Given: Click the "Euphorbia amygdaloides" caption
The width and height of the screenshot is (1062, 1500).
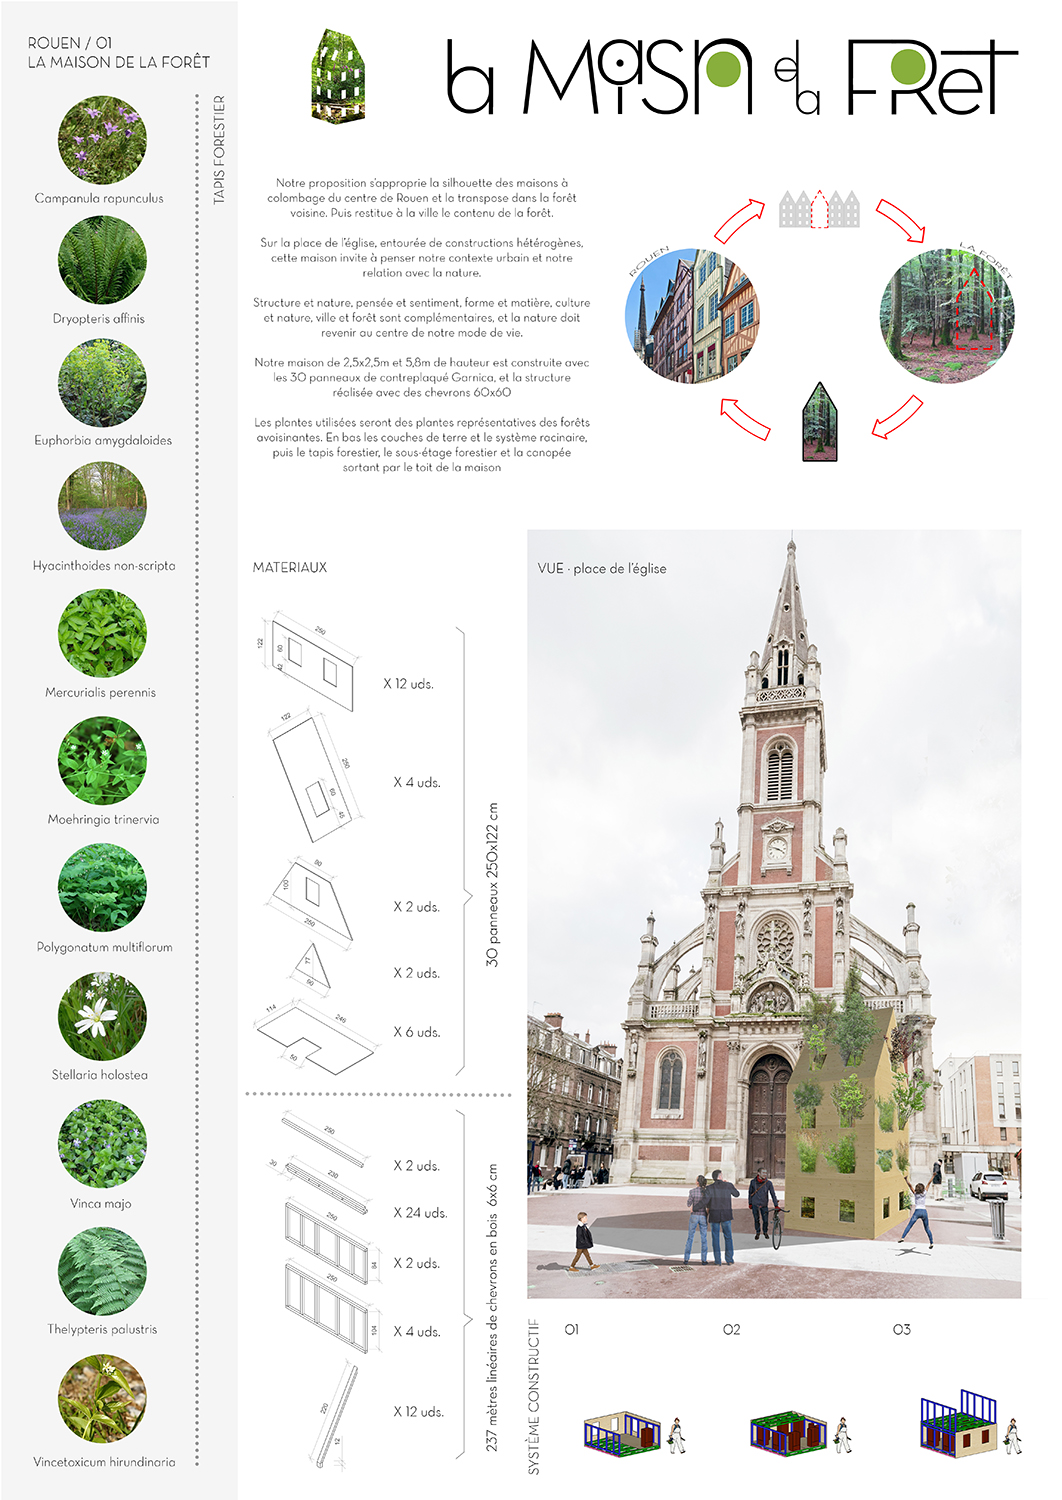Looking at the screenshot, I should (103, 440).
